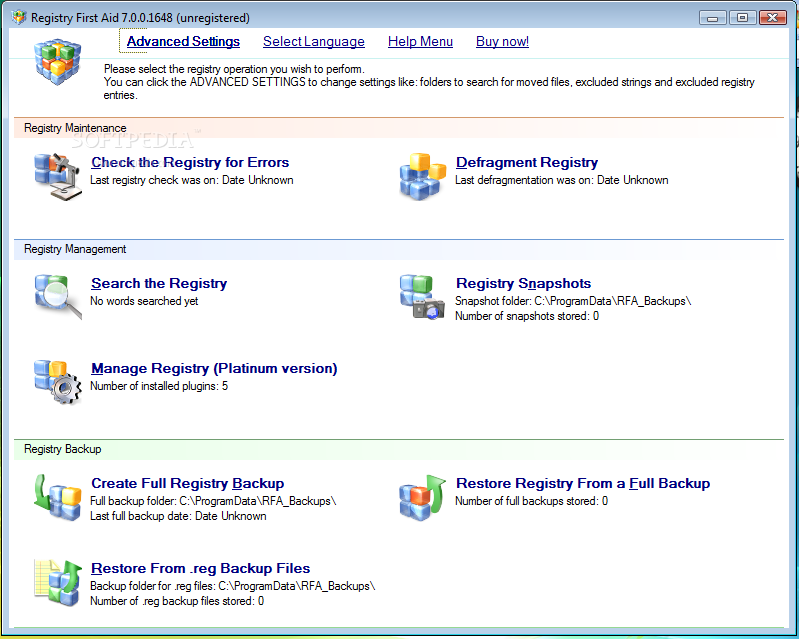The image size is (799, 639).
Task: Launch Defragment Registry
Action: pyautogui.click(x=527, y=162)
